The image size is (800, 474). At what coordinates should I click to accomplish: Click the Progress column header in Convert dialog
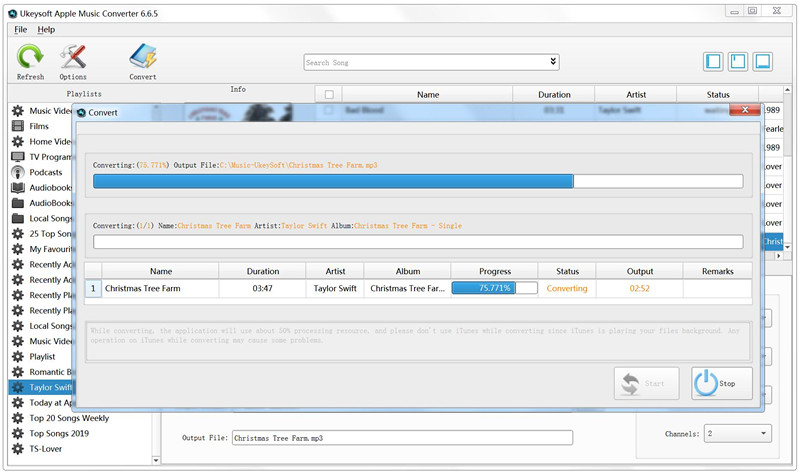click(494, 271)
